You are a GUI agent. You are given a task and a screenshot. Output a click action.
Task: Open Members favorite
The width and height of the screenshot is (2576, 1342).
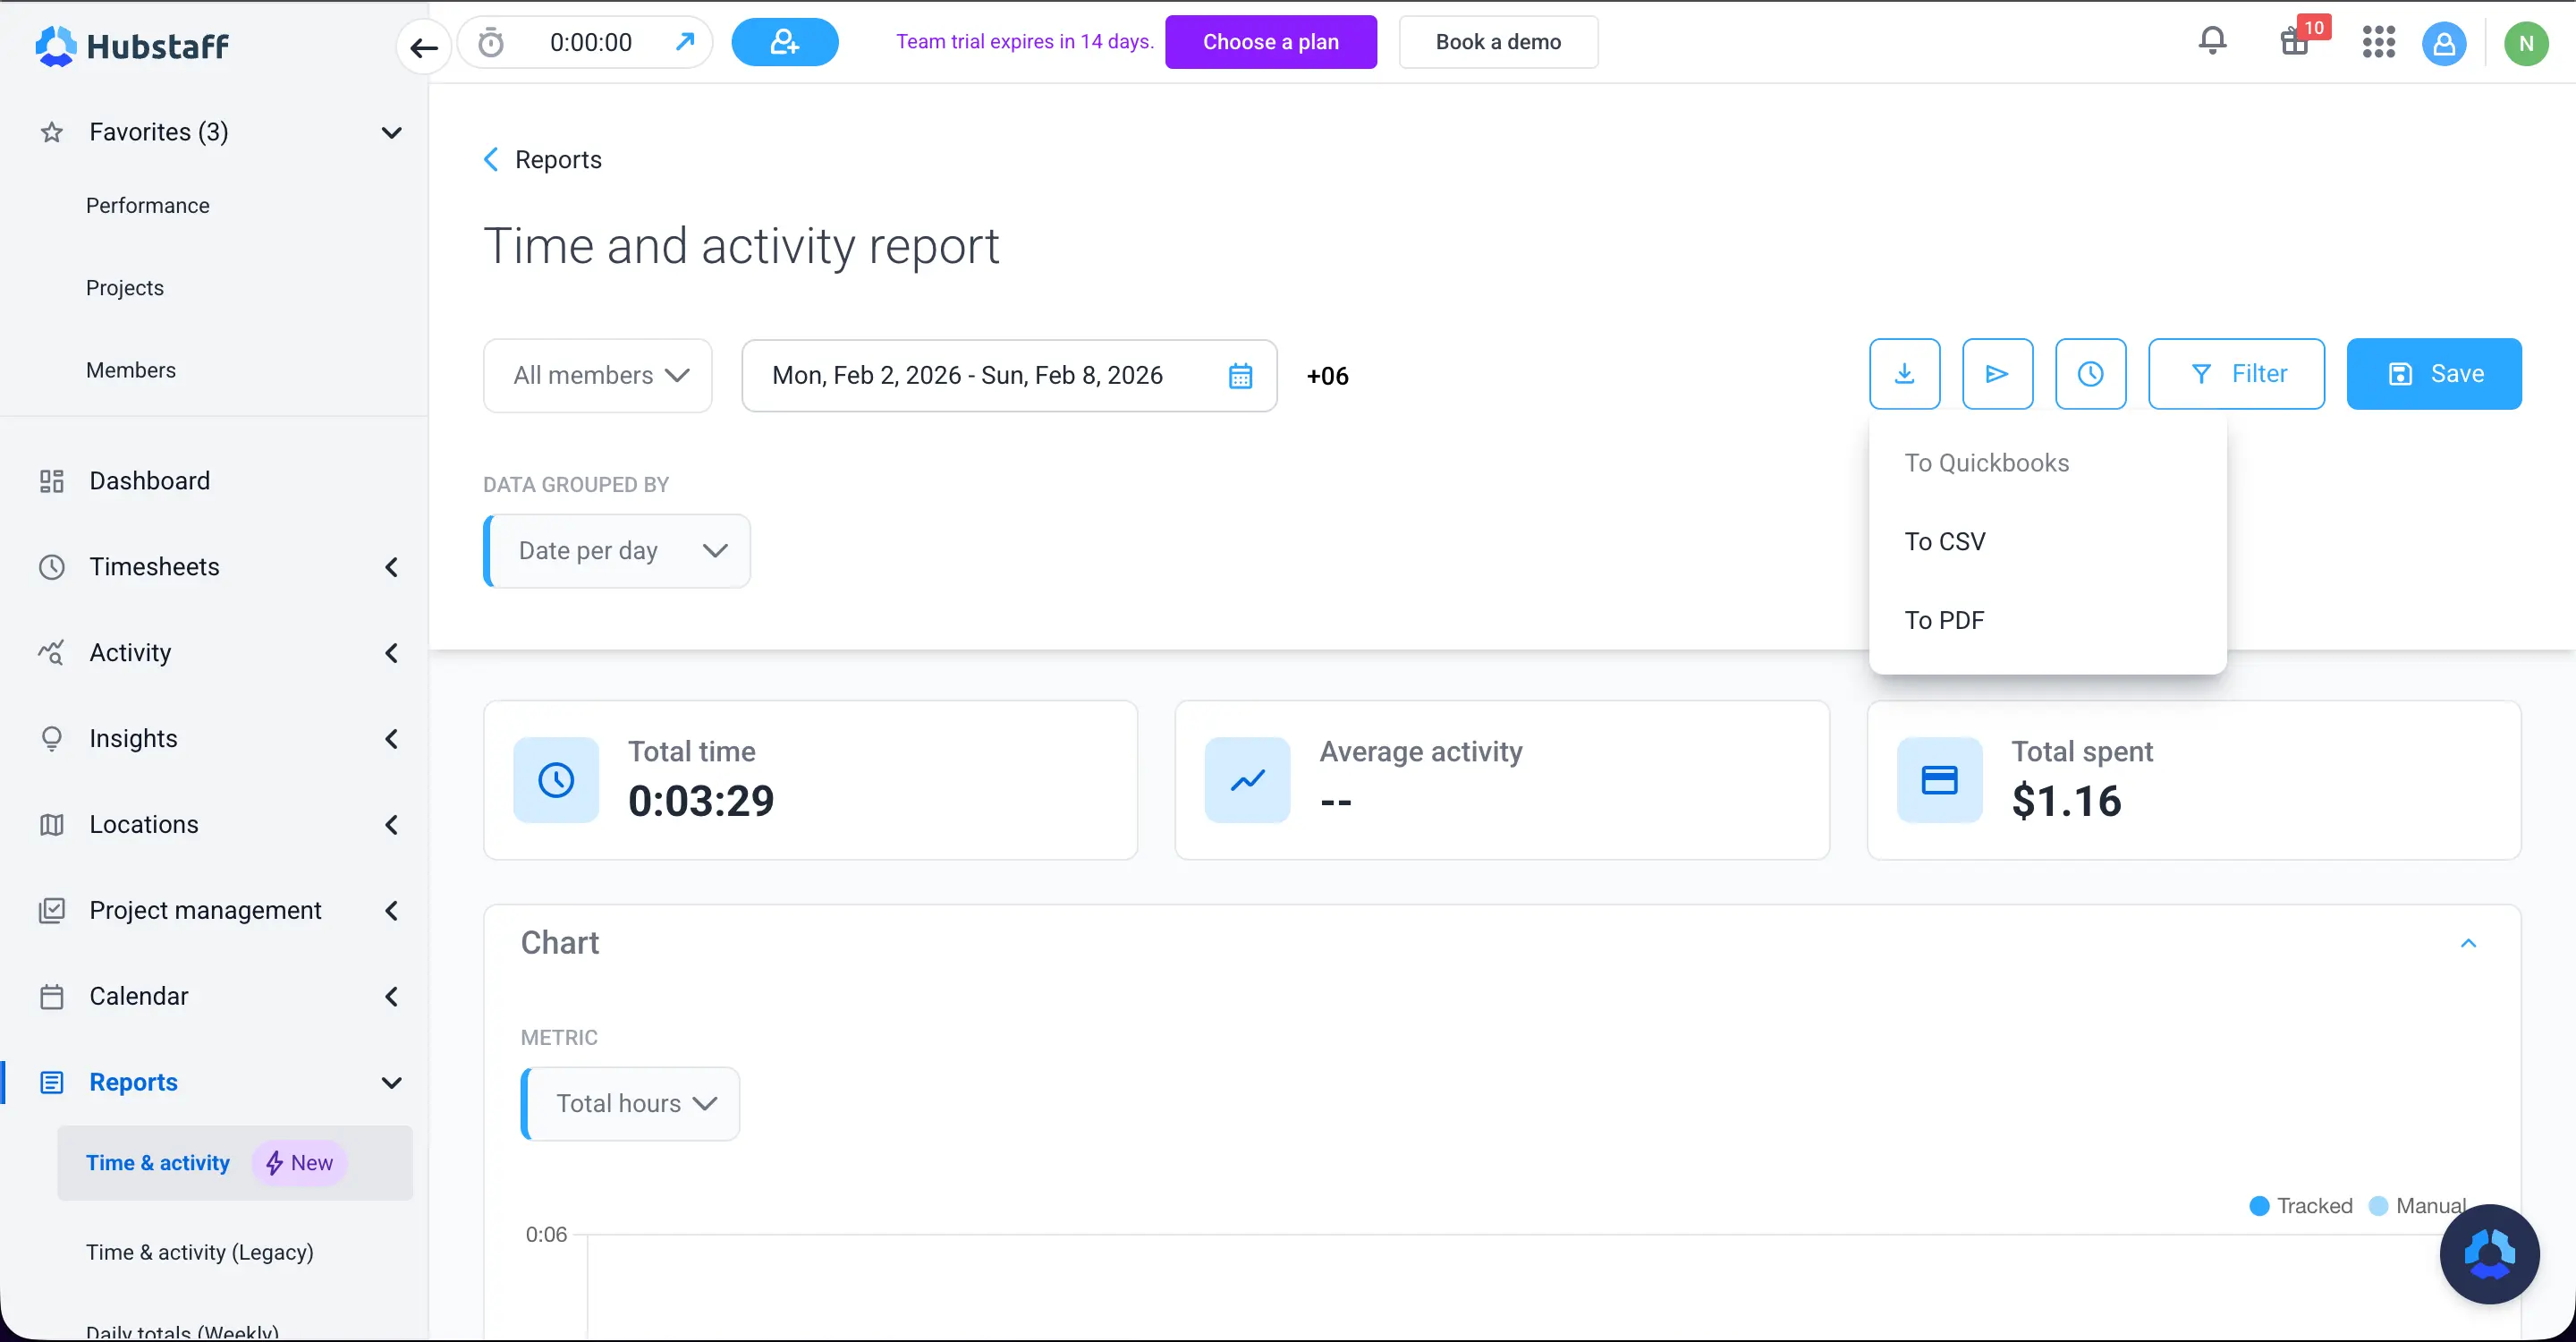click(x=131, y=370)
